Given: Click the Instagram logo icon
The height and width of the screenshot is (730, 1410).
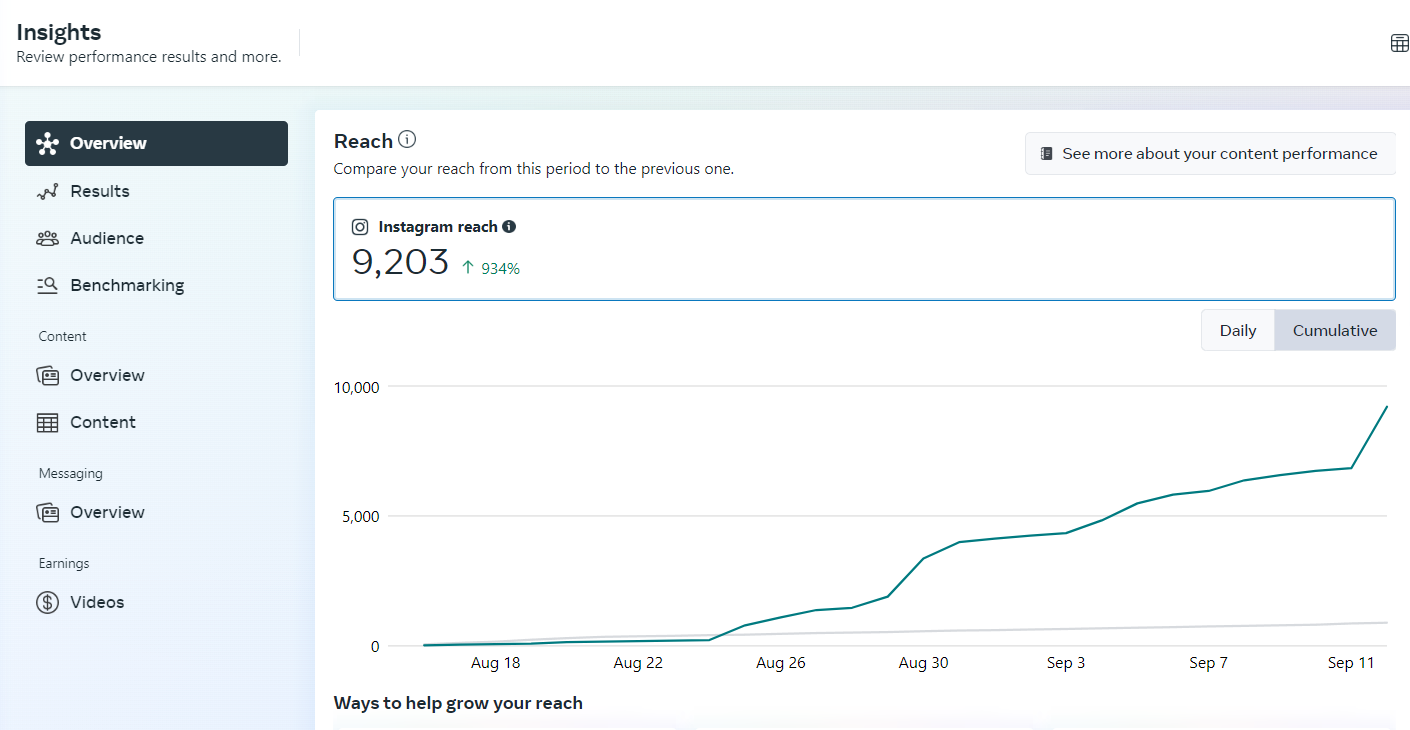Looking at the screenshot, I should pos(361,227).
